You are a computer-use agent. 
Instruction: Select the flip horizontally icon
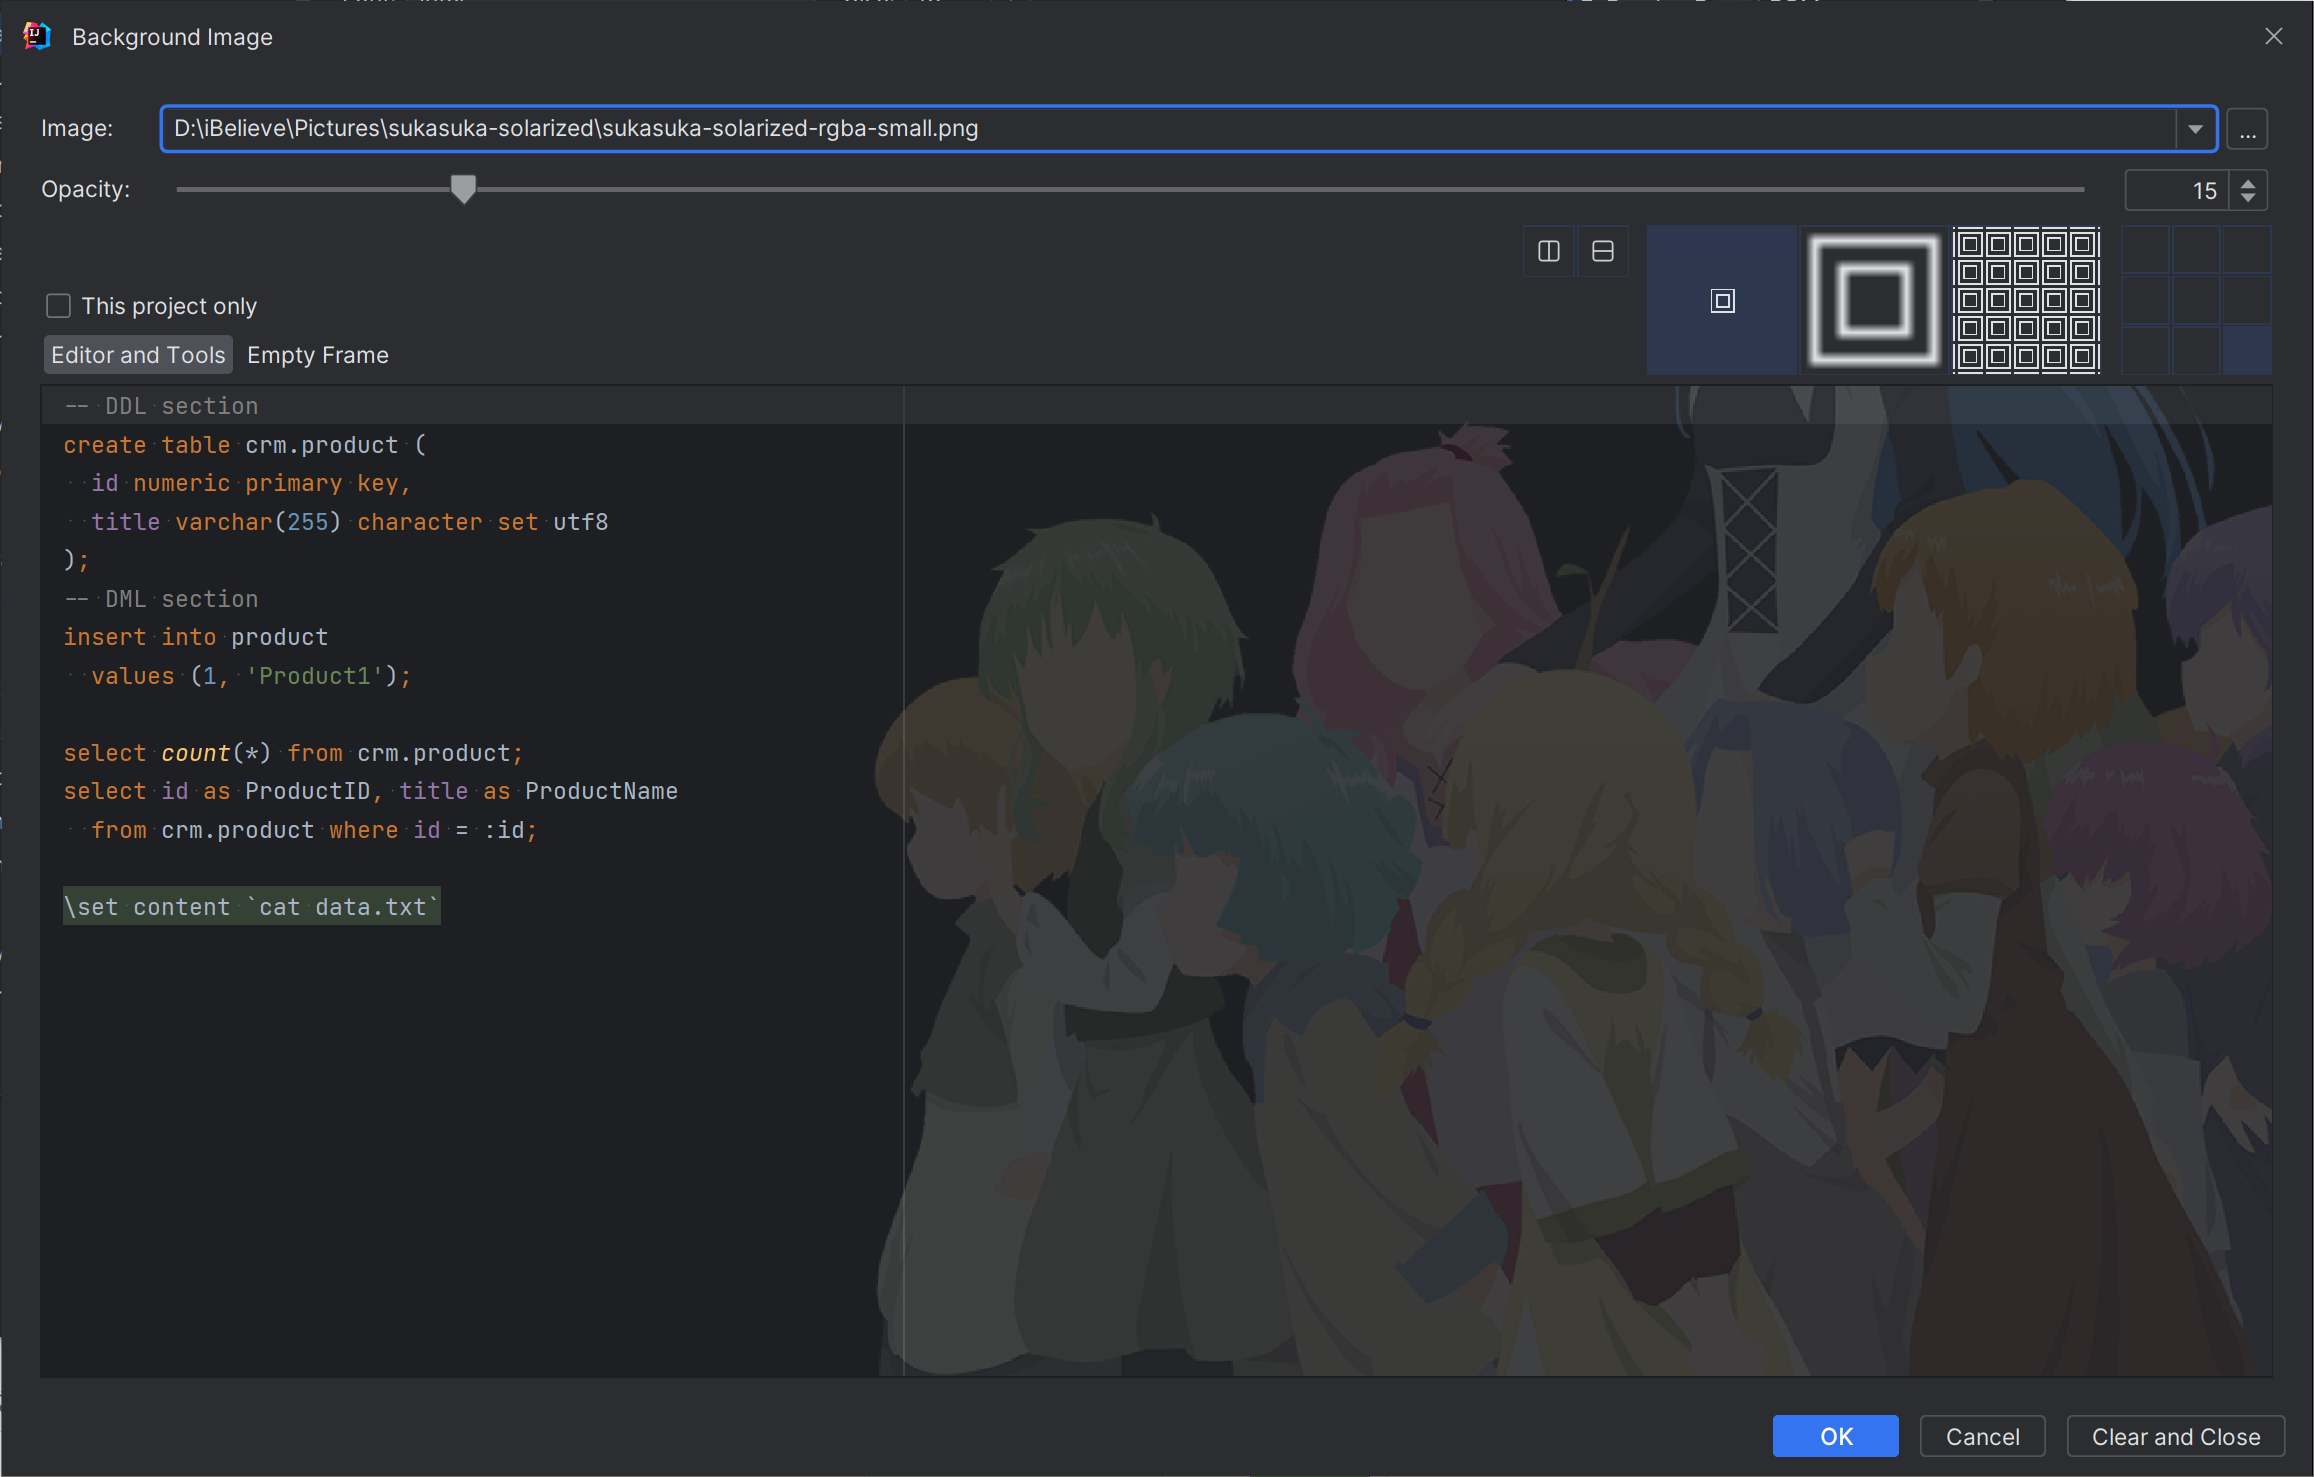coord(1548,251)
